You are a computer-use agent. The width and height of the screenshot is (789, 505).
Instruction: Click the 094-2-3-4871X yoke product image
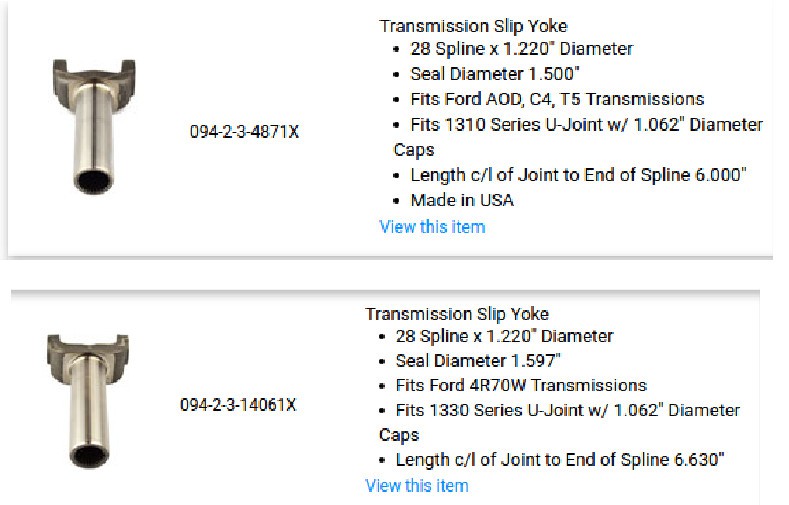tap(92, 125)
